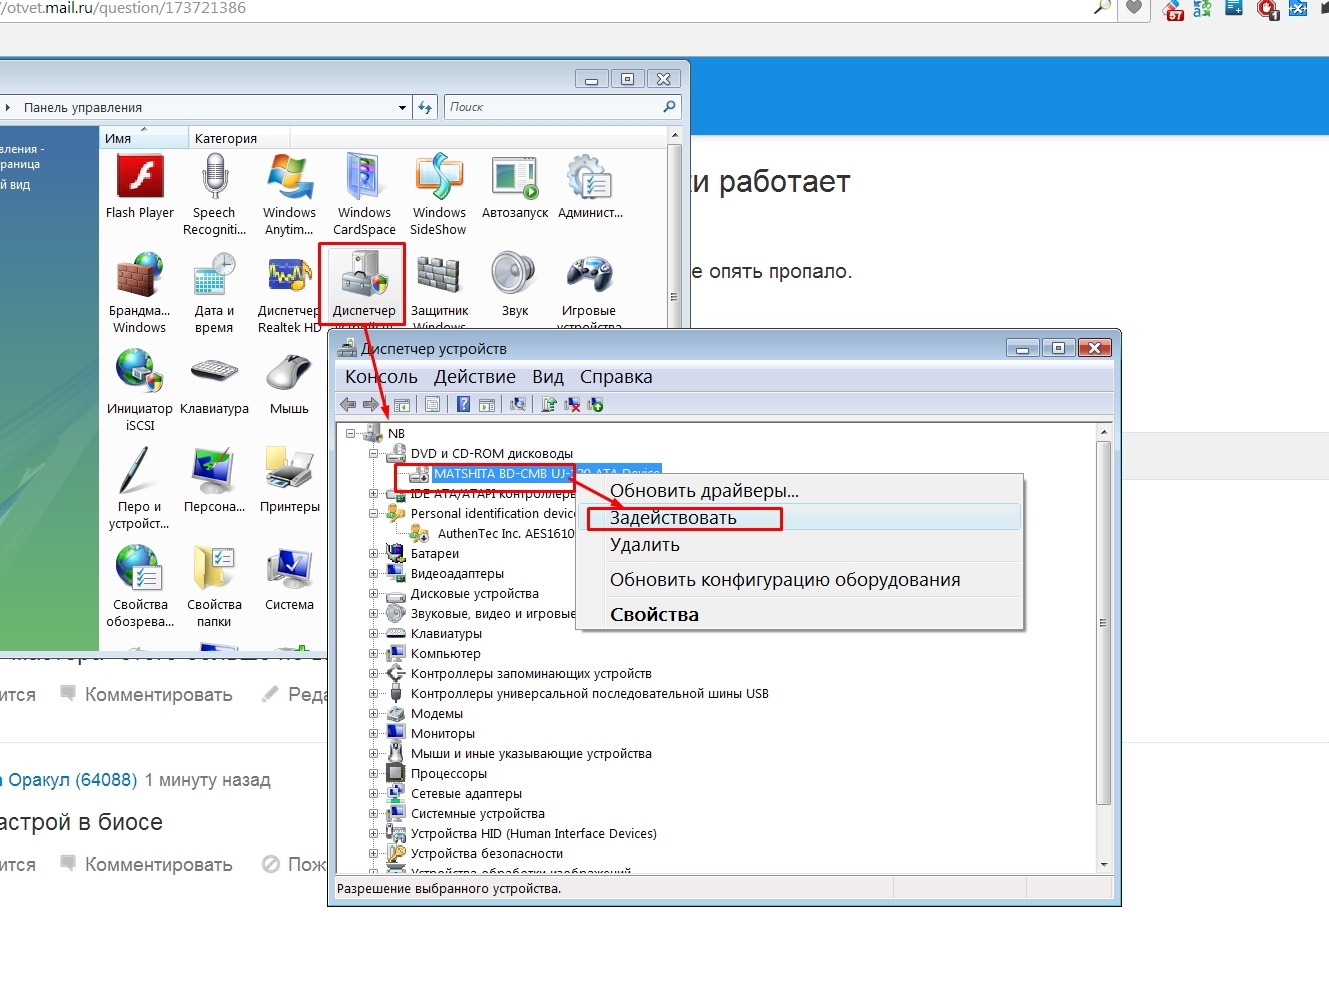The height and width of the screenshot is (981, 1329).
Task: Expand the Сетевые адаптеры tree node
Action: [374, 793]
